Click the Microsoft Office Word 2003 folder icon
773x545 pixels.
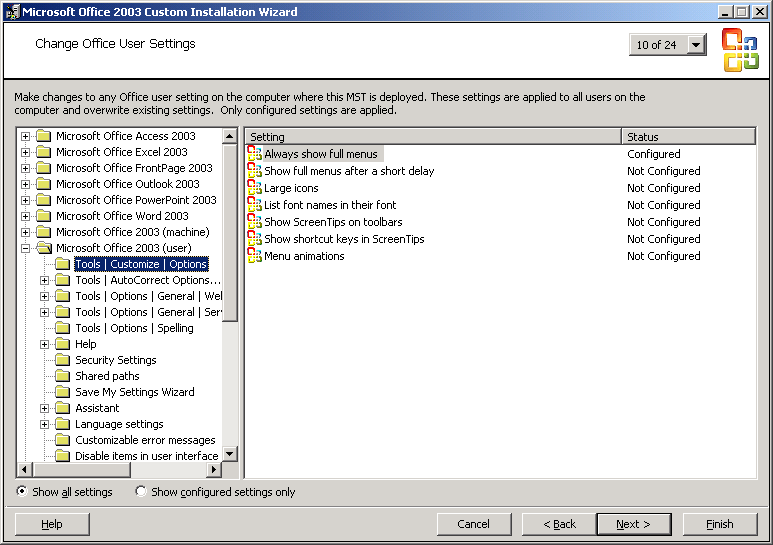click(43, 216)
